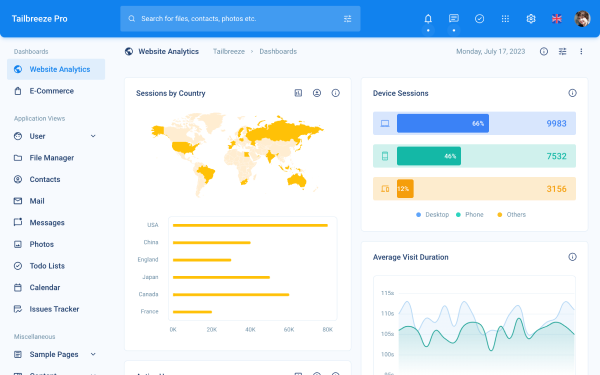Click the Mail envelope icon

[18, 201]
